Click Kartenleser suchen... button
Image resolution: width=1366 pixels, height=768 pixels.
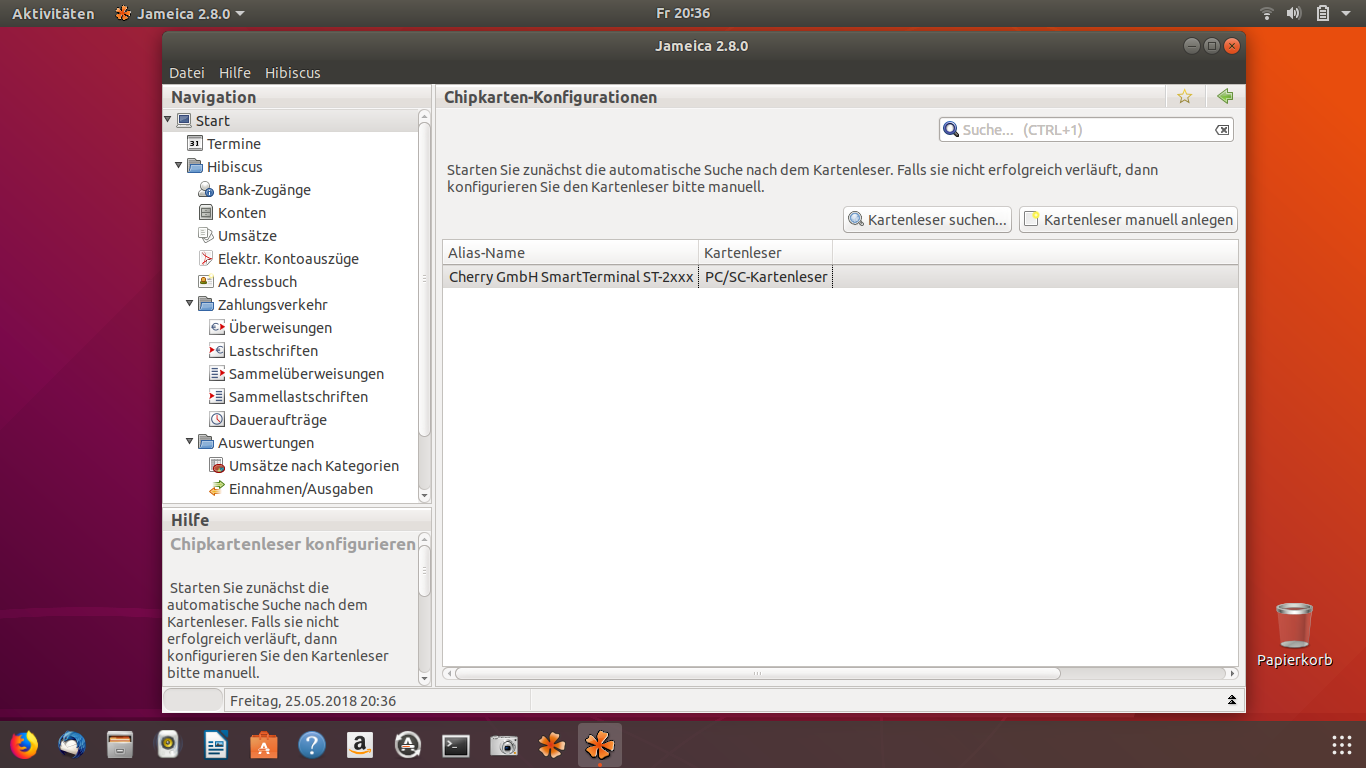coord(927,220)
